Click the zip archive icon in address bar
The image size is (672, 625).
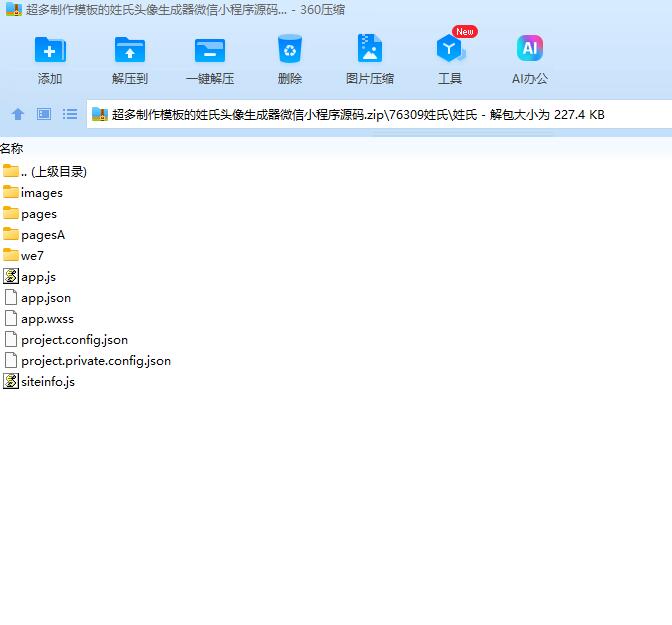(x=99, y=114)
